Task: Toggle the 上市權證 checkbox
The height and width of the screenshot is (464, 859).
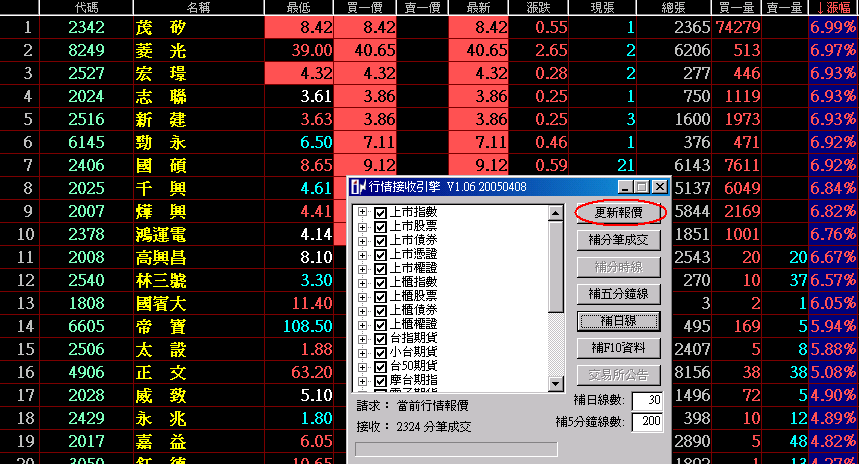Action: pos(380,269)
